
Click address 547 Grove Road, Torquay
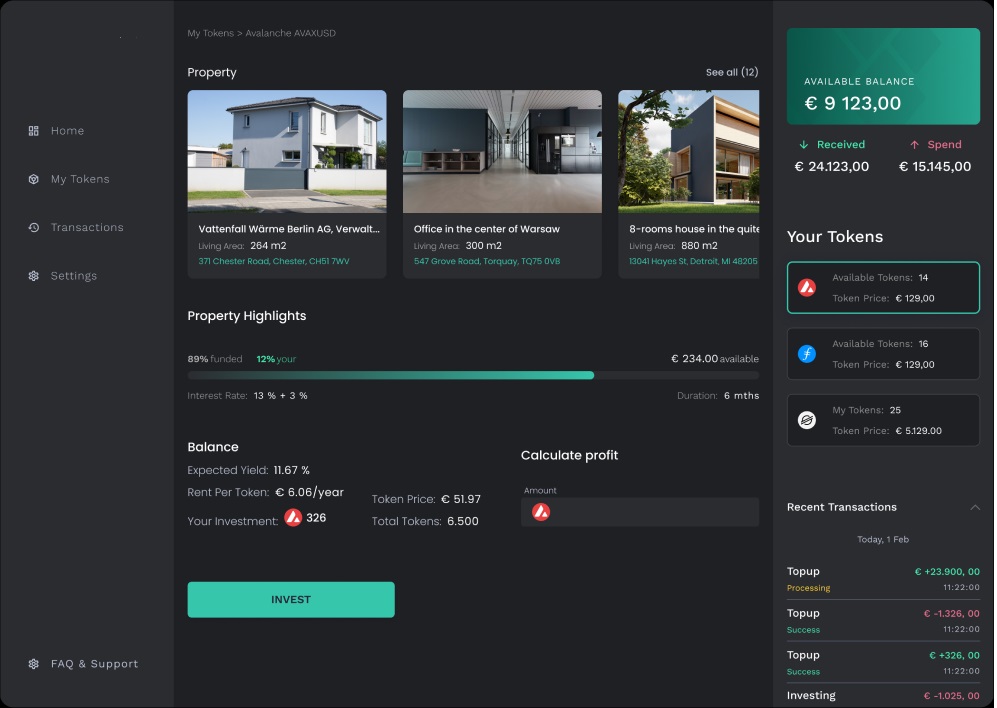[486, 261]
